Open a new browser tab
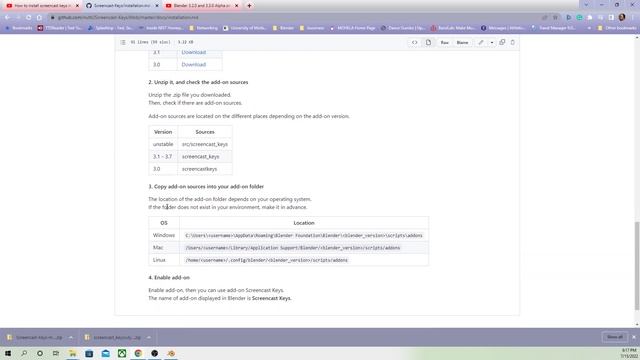640x360 pixels. coord(249,6)
